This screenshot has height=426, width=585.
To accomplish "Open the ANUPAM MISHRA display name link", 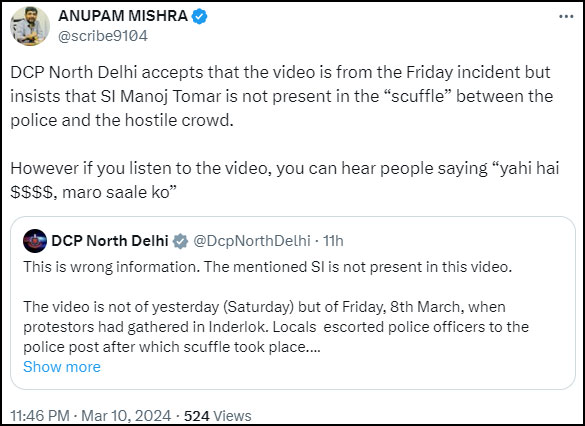I will (x=123, y=16).
